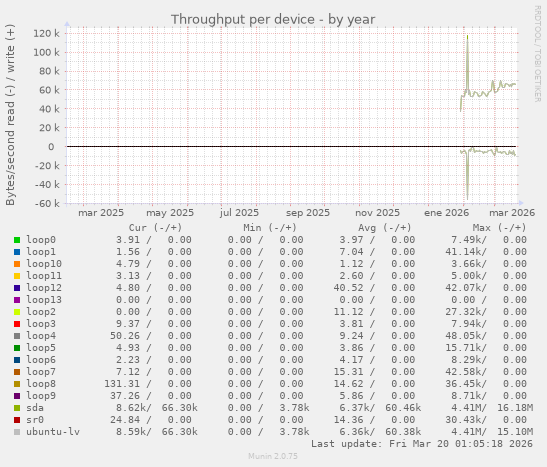Select the loop6 legend label
Viewport: 547px width, 467px height.
pyautogui.click(x=41, y=360)
